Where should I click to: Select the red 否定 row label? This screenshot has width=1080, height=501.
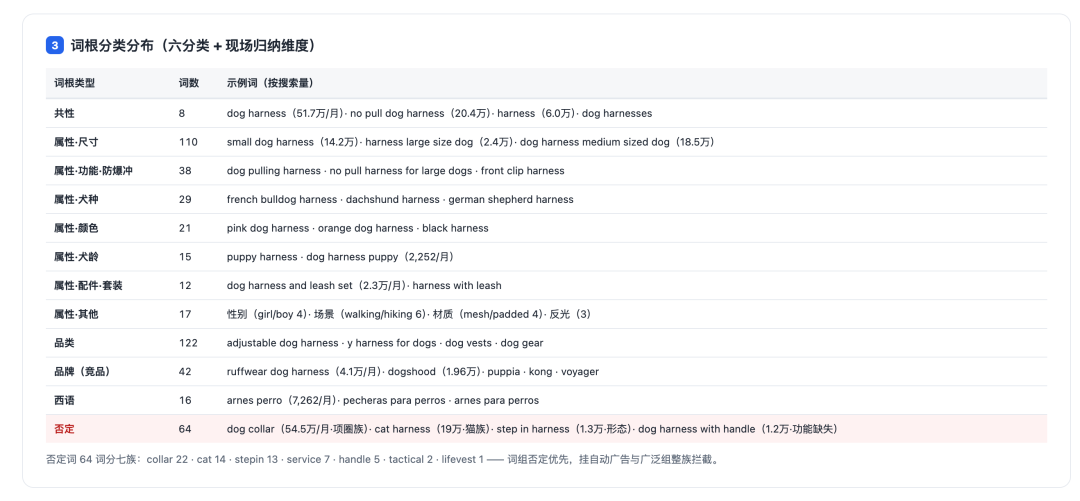pyautogui.click(x=64, y=429)
